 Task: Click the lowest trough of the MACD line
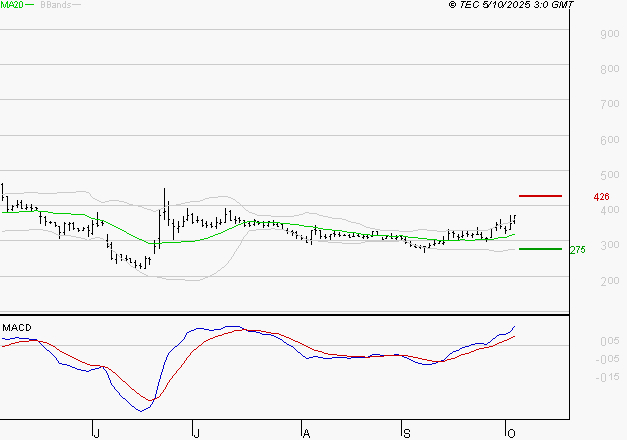140,410
